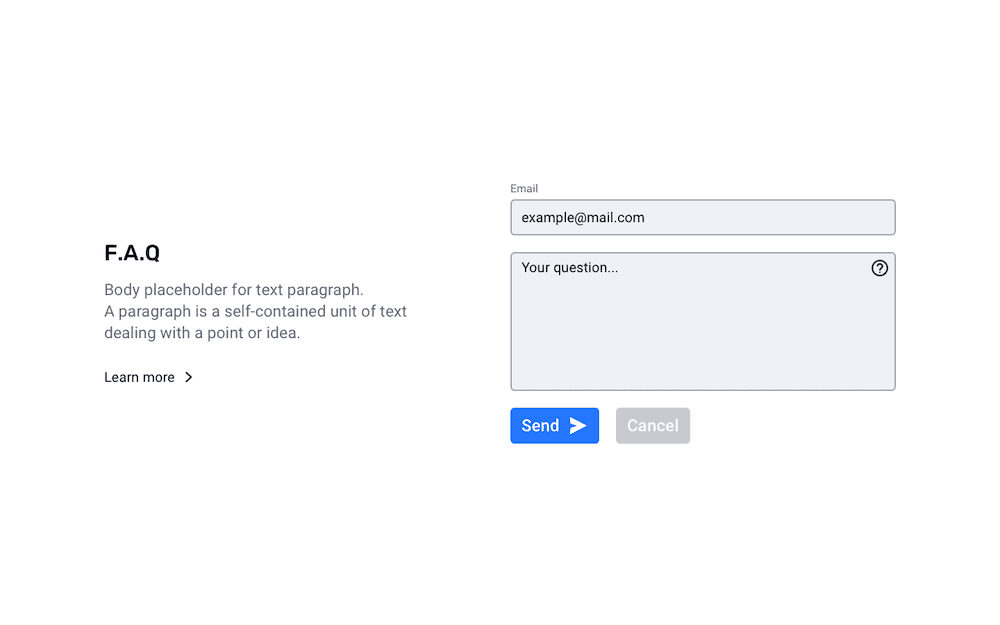Screen dimensions: 1000x625
Task: Click the greyed Cancel label text
Action: click(652, 425)
